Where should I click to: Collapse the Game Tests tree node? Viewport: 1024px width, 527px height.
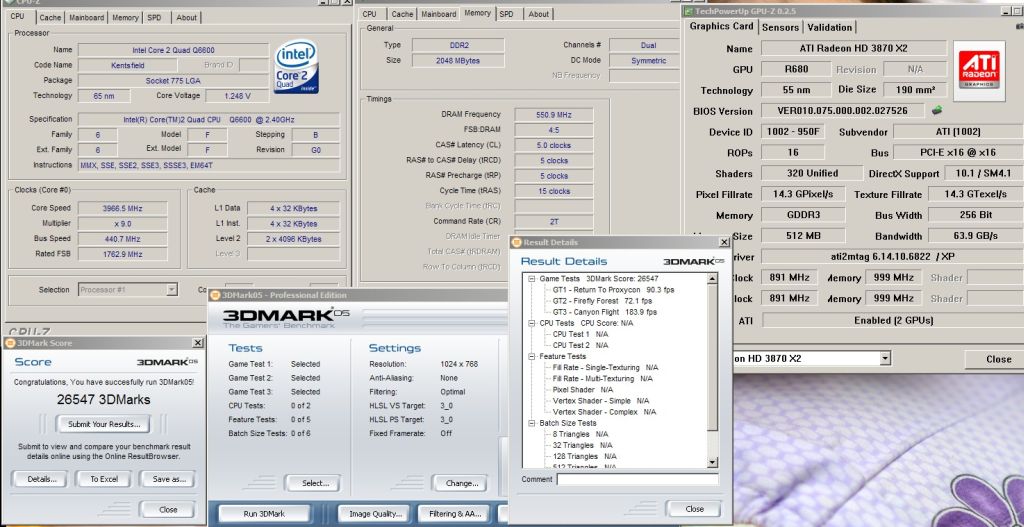coord(532,279)
